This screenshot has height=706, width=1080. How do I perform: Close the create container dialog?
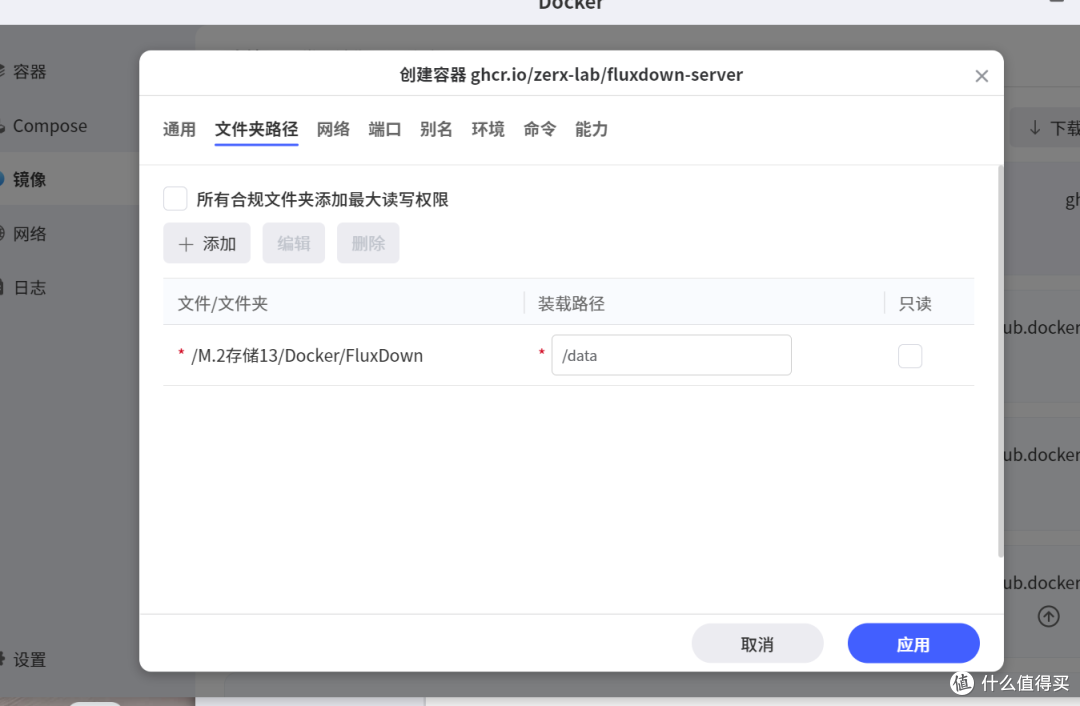[x=982, y=76]
